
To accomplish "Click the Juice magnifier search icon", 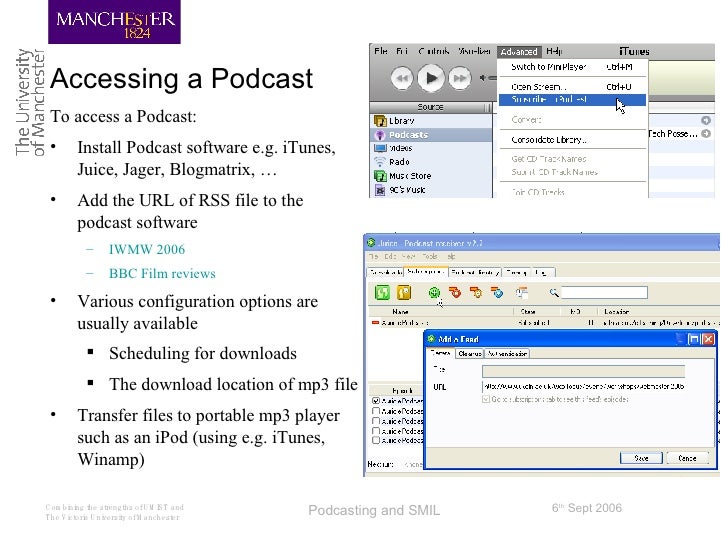I will tap(554, 292).
